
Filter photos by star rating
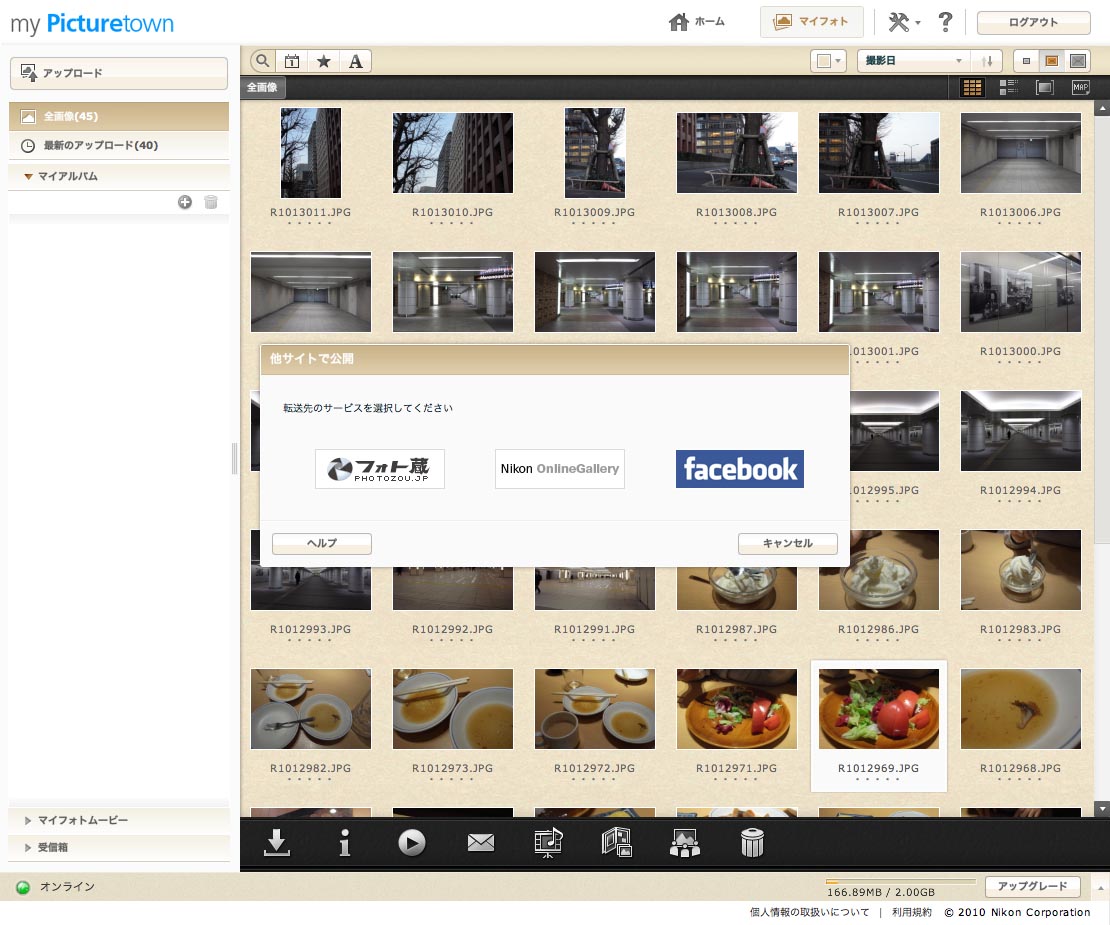pos(323,60)
